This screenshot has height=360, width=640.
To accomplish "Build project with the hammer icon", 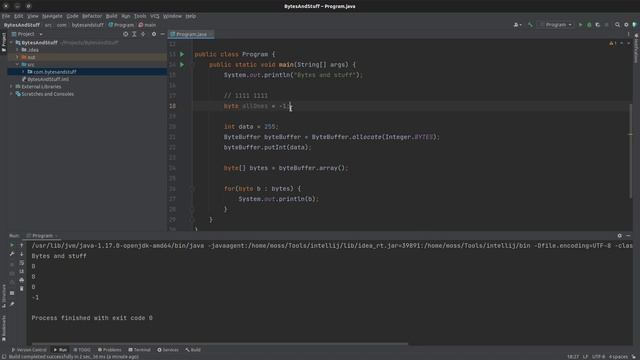I will tap(530, 25).
